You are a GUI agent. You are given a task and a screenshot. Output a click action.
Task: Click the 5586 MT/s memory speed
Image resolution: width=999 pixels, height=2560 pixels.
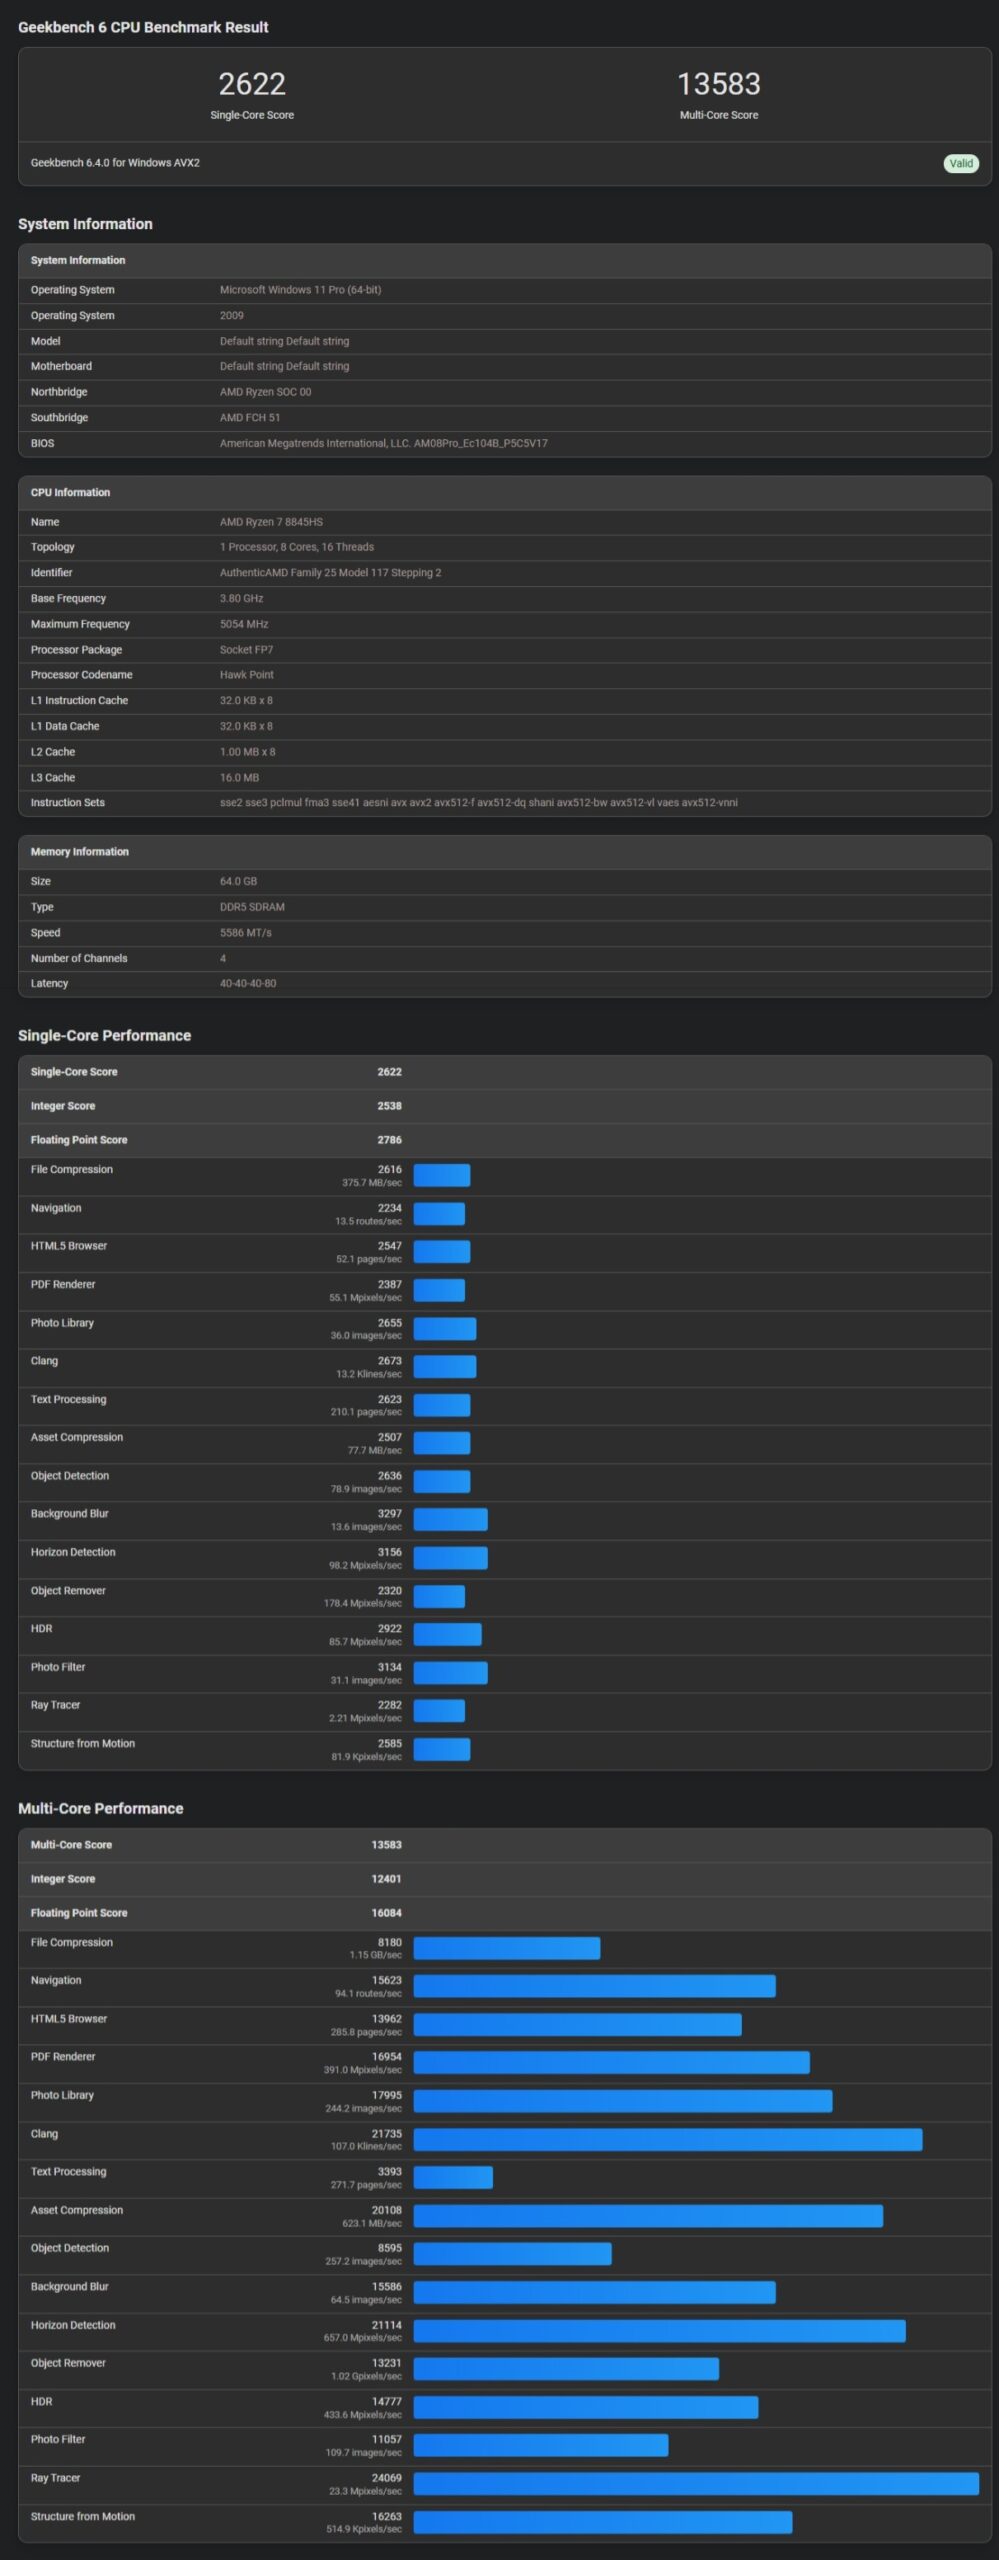coord(245,933)
